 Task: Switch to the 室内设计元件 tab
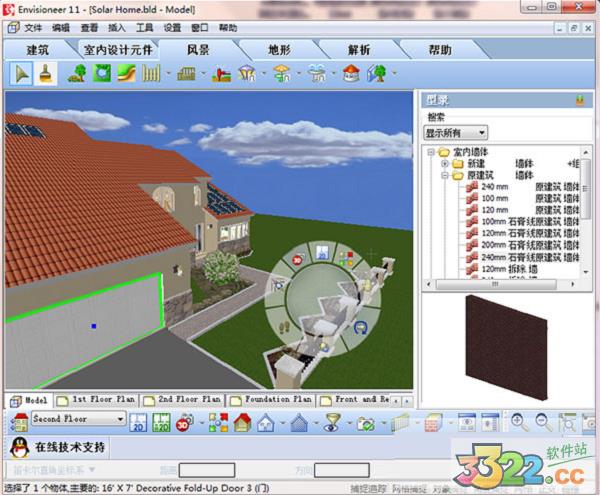pyautogui.click(x=118, y=50)
